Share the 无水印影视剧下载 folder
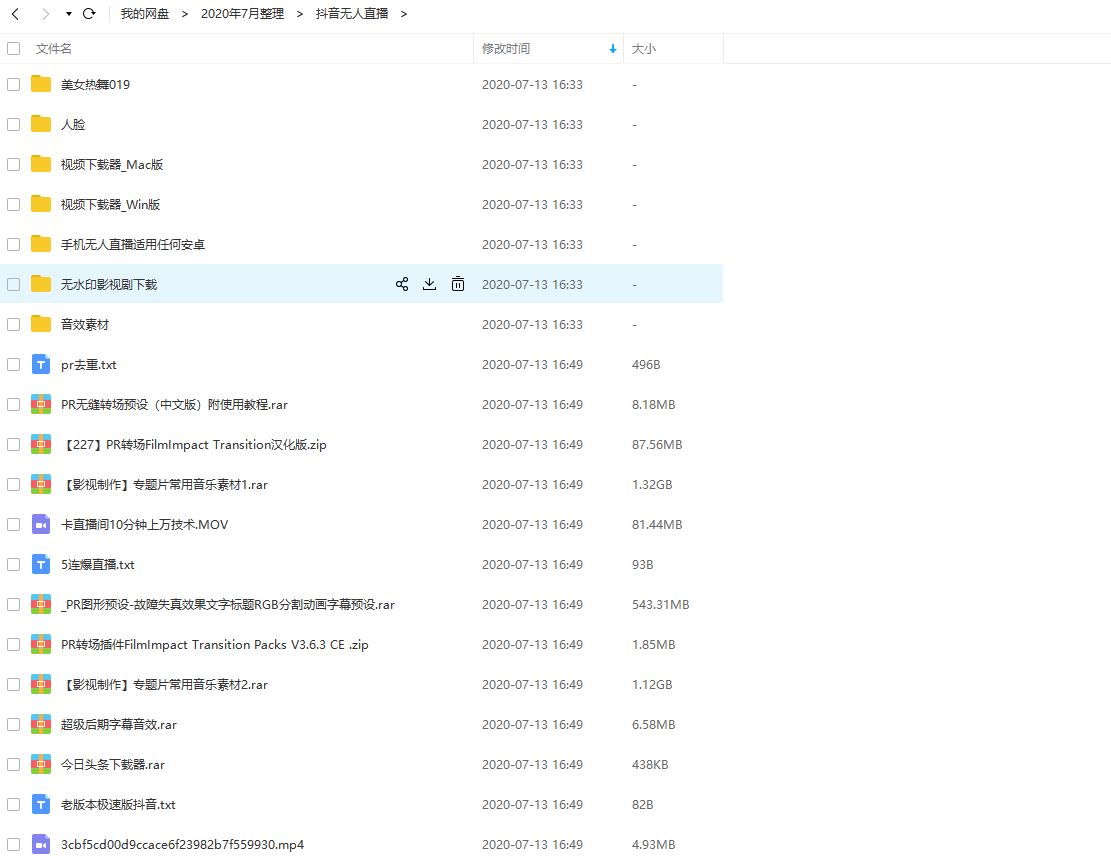Image resolution: width=1111 pixels, height=868 pixels. coord(402,284)
